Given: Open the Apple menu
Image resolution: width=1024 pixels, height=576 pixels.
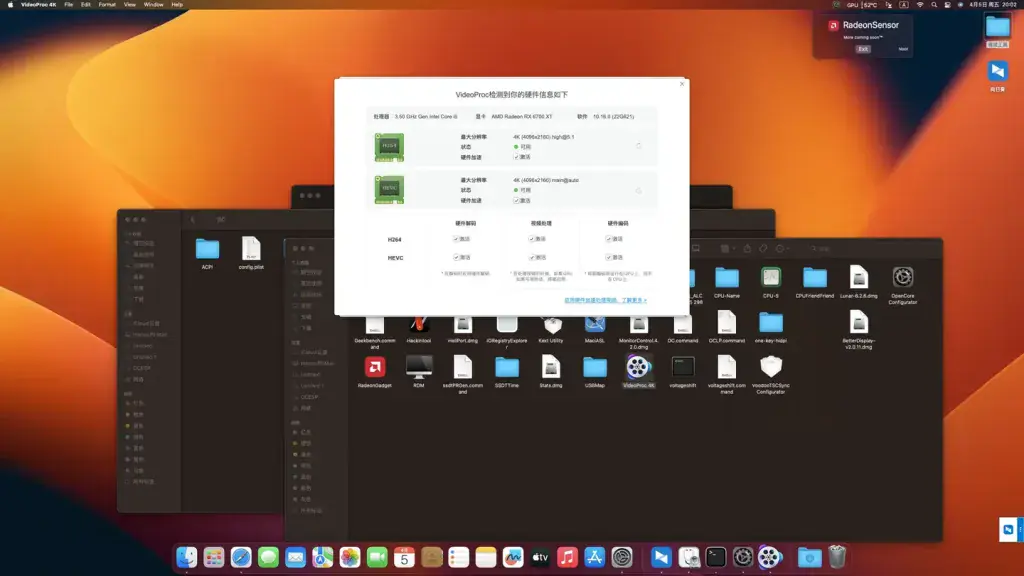Looking at the screenshot, I should click(x=10, y=5).
